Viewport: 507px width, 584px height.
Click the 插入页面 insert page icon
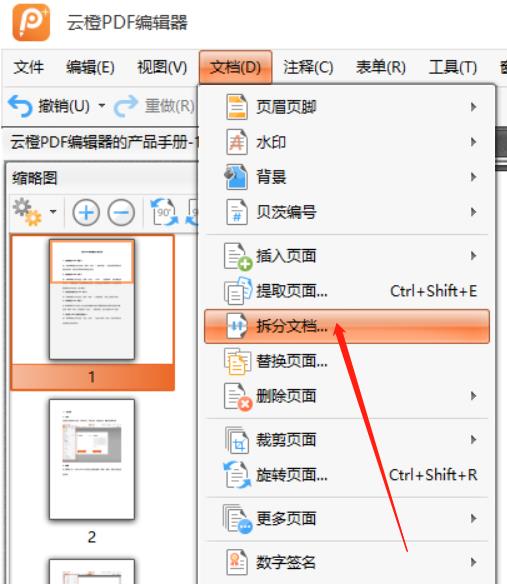click(x=238, y=256)
